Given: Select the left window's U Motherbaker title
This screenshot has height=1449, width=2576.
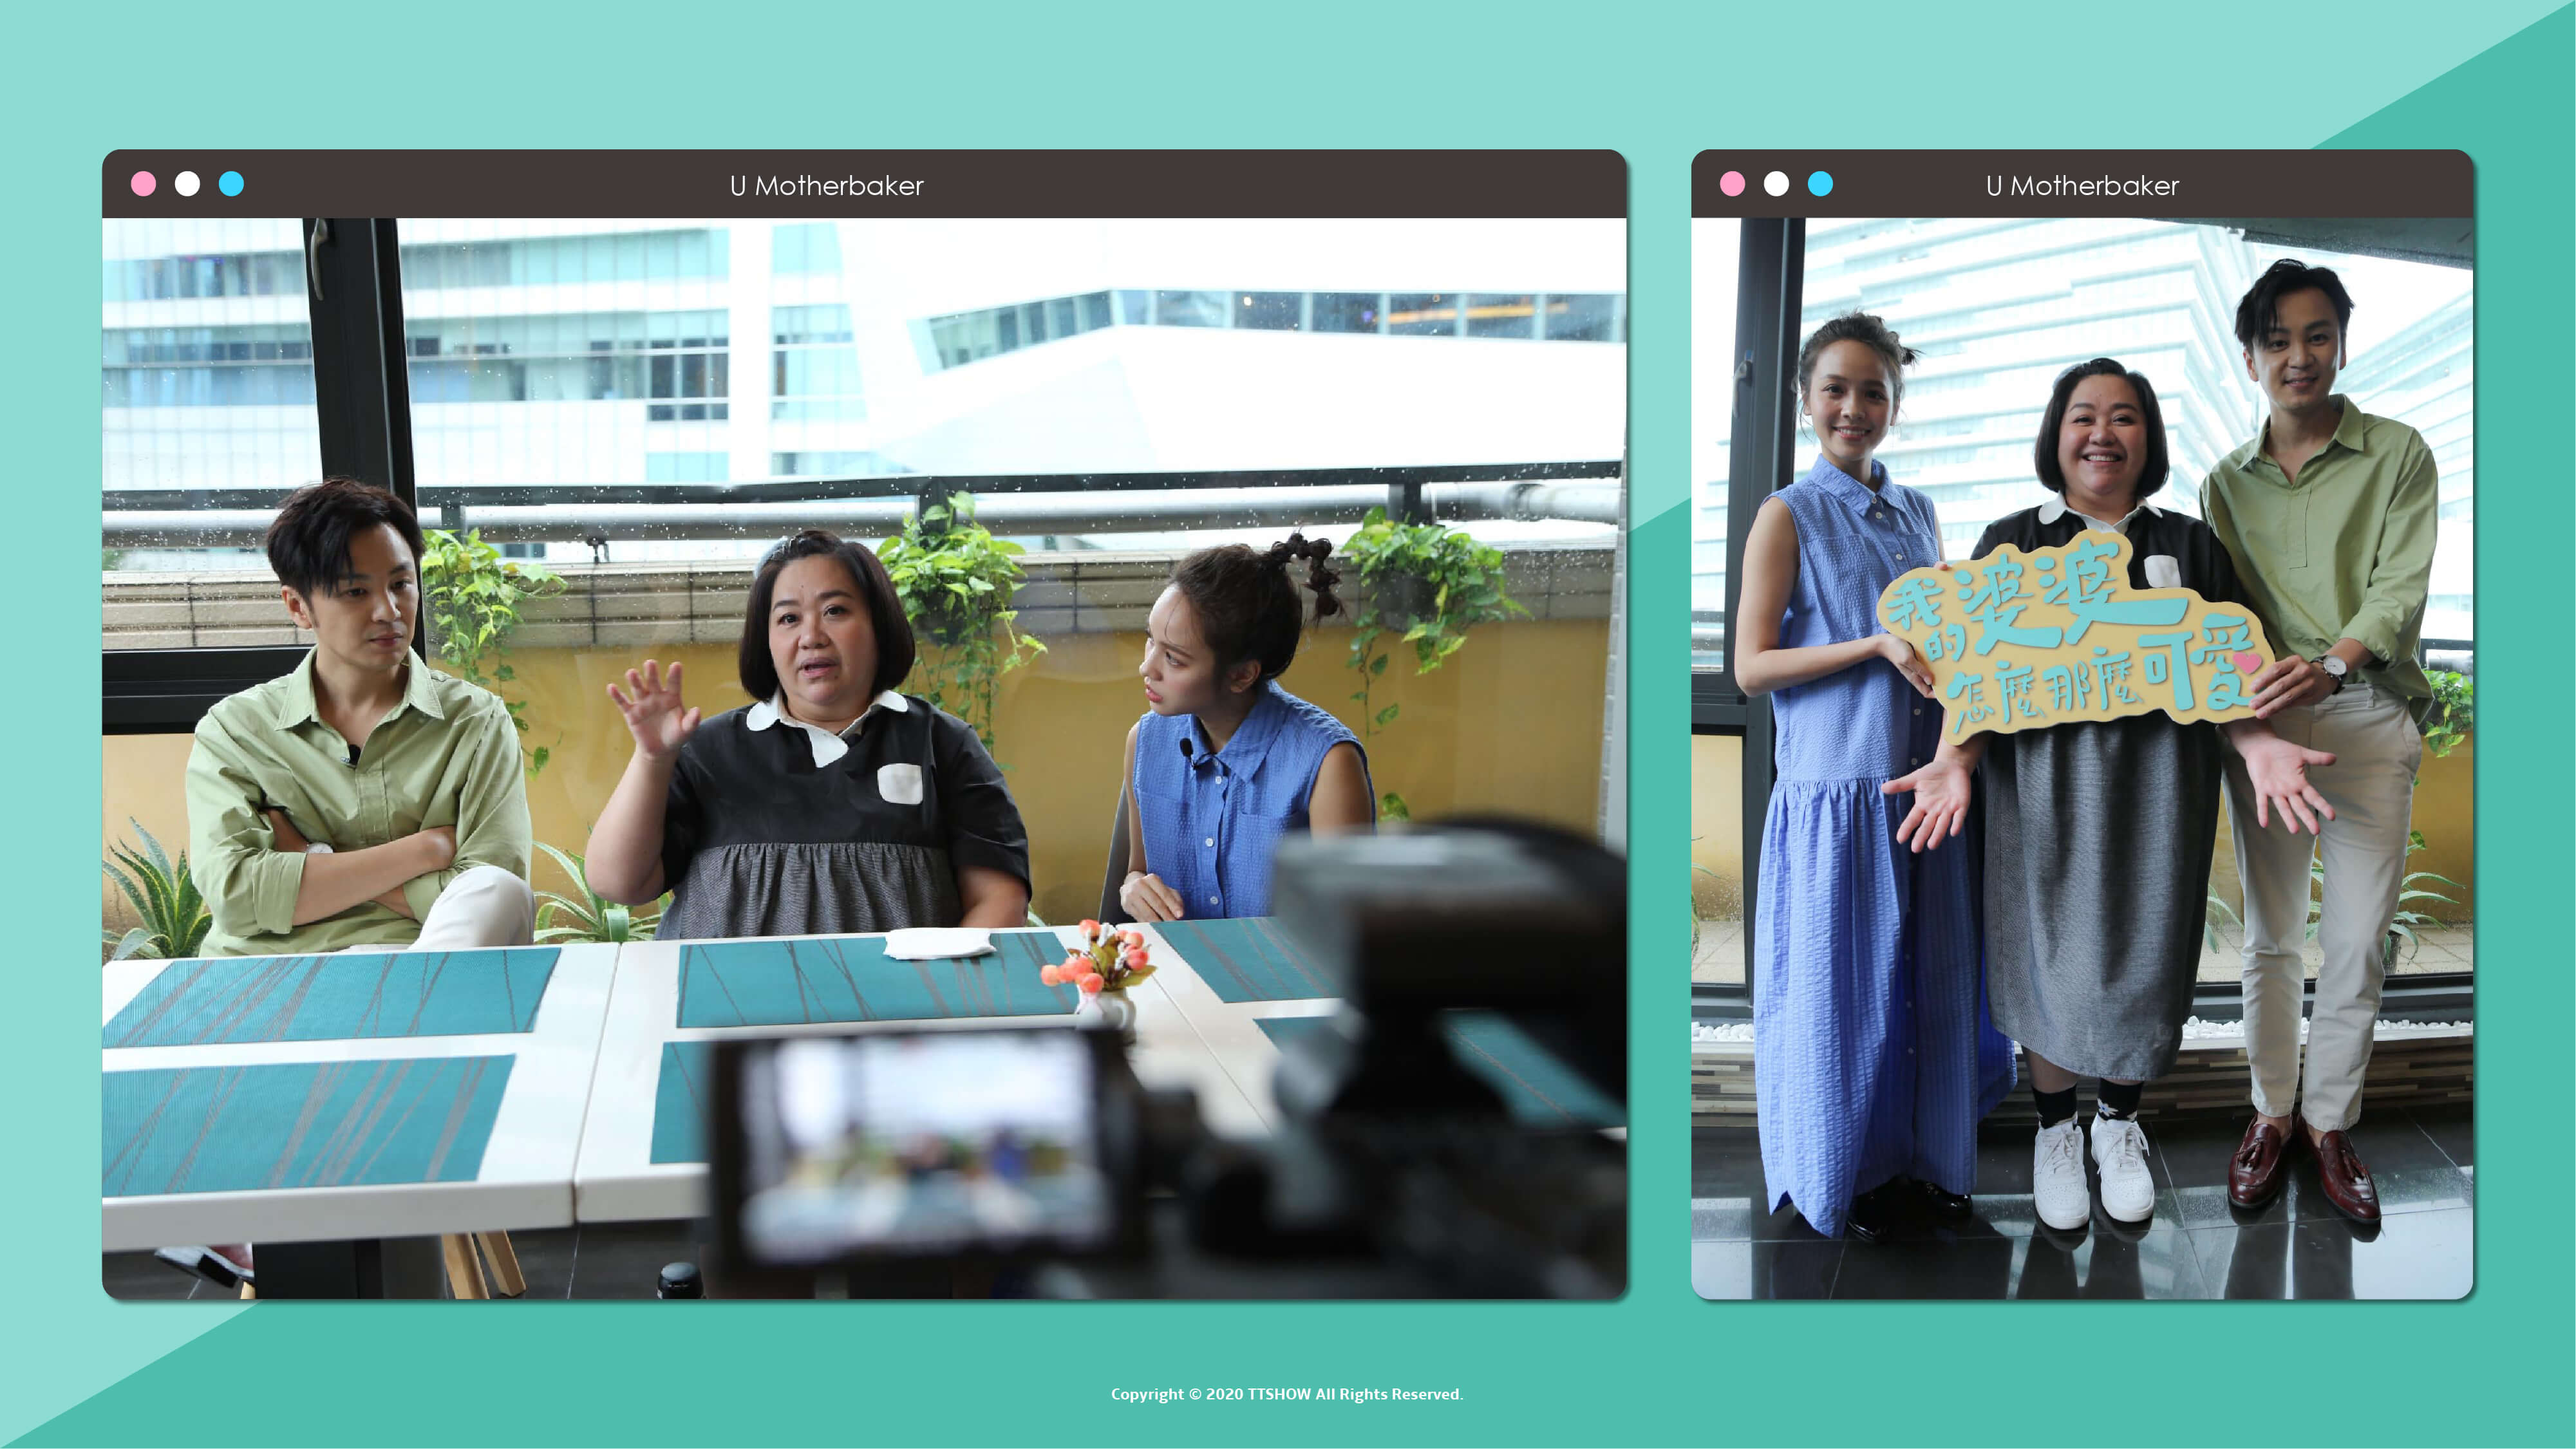Looking at the screenshot, I should (826, 186).
